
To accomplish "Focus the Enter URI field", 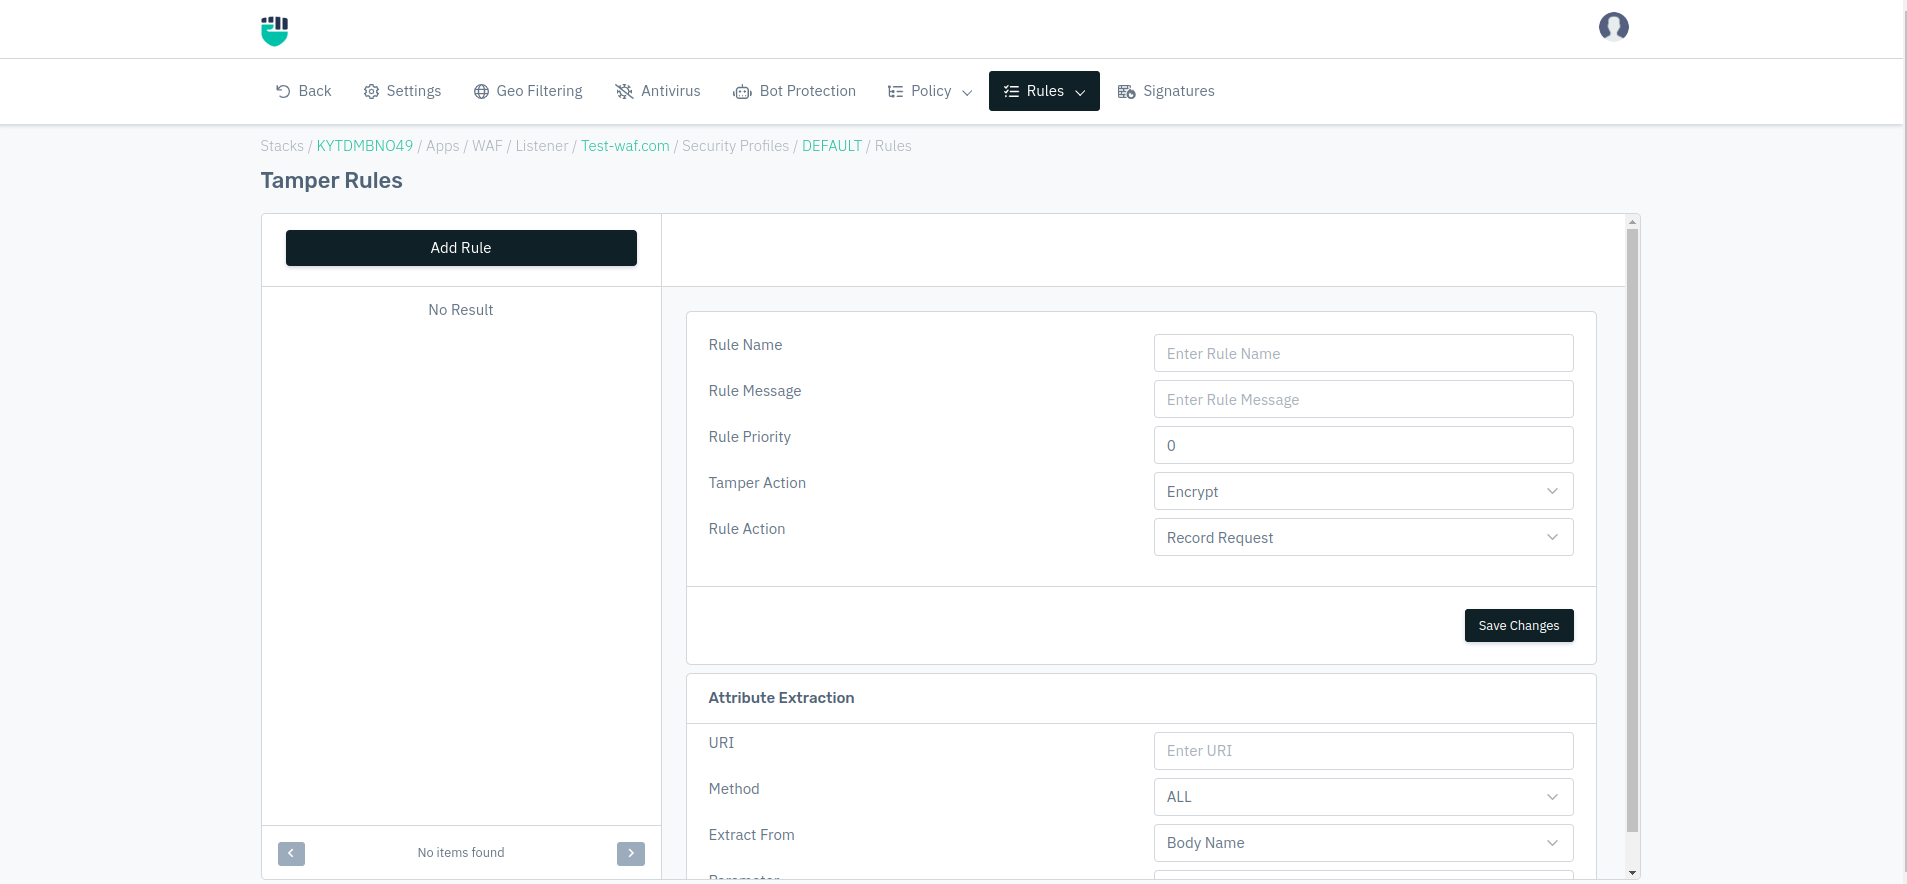I will click(x=1363, y=751).
